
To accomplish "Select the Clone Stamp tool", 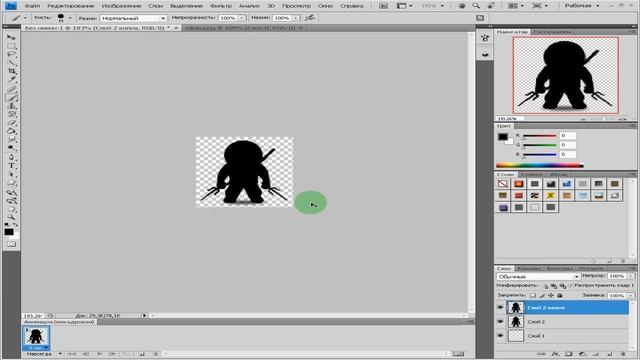I will tap(11, 106).
